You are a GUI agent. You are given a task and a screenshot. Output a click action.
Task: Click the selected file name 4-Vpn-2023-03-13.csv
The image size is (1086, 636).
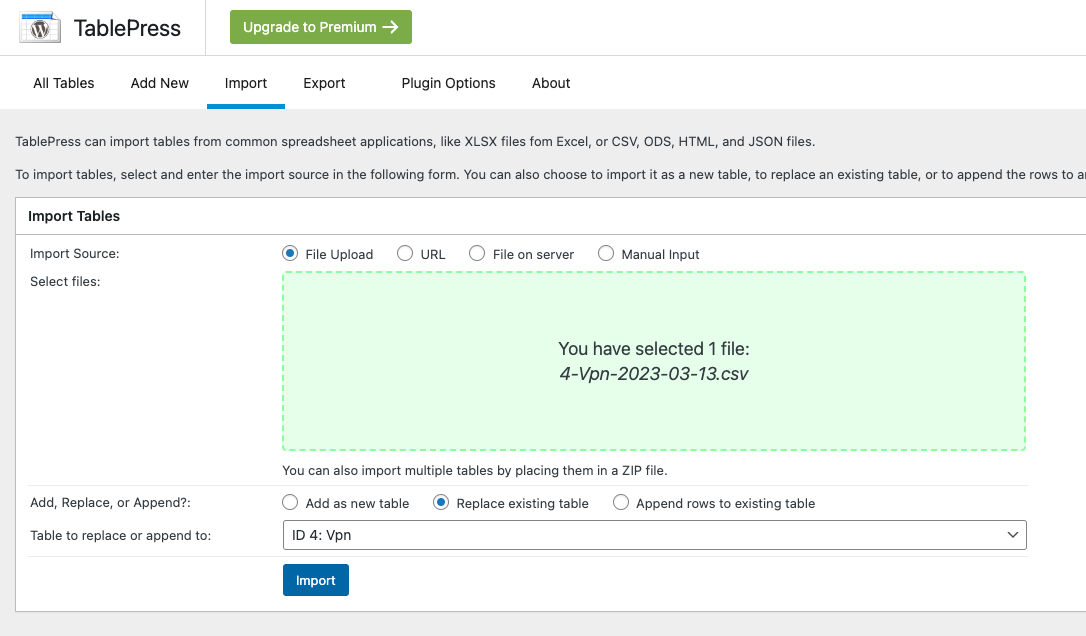(654, 374)
